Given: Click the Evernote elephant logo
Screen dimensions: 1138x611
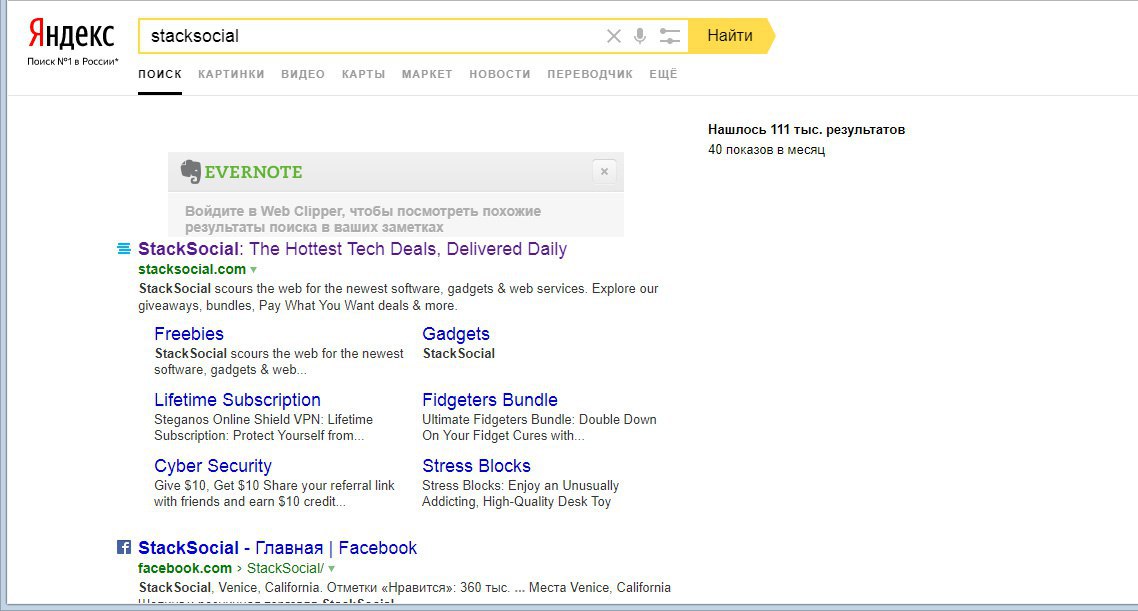Looking at the screenshot, I should click(191, 172).
